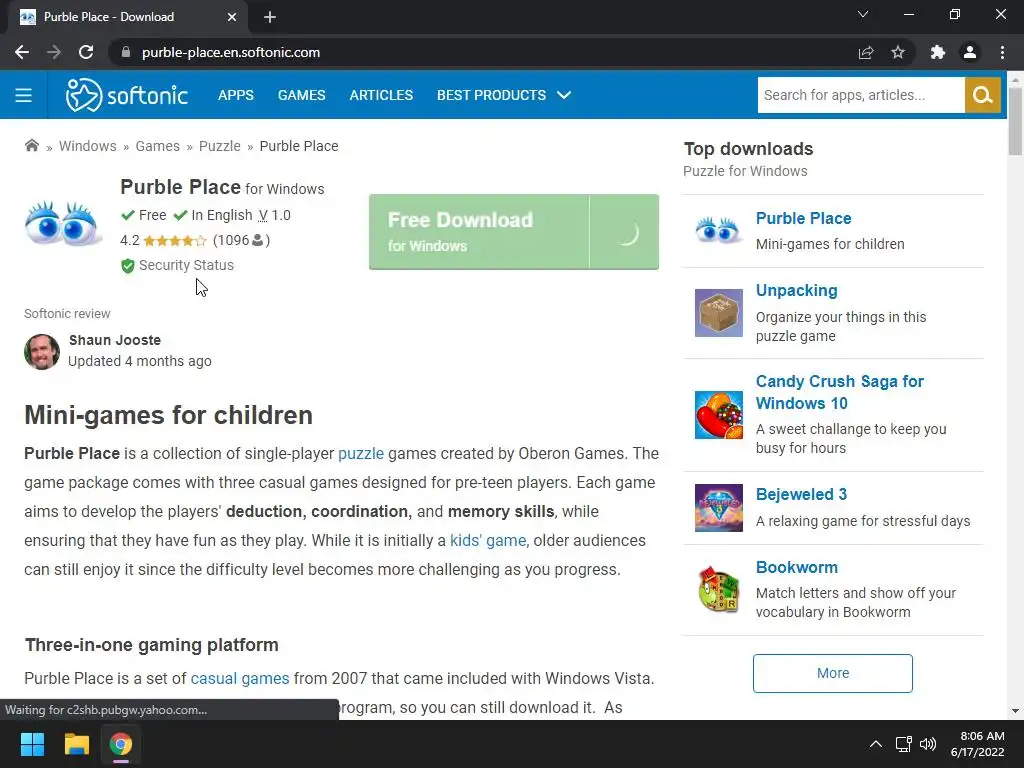The image size is (1024, 768).
Task: Click the Games breadcrumb link
Action: 157,146
